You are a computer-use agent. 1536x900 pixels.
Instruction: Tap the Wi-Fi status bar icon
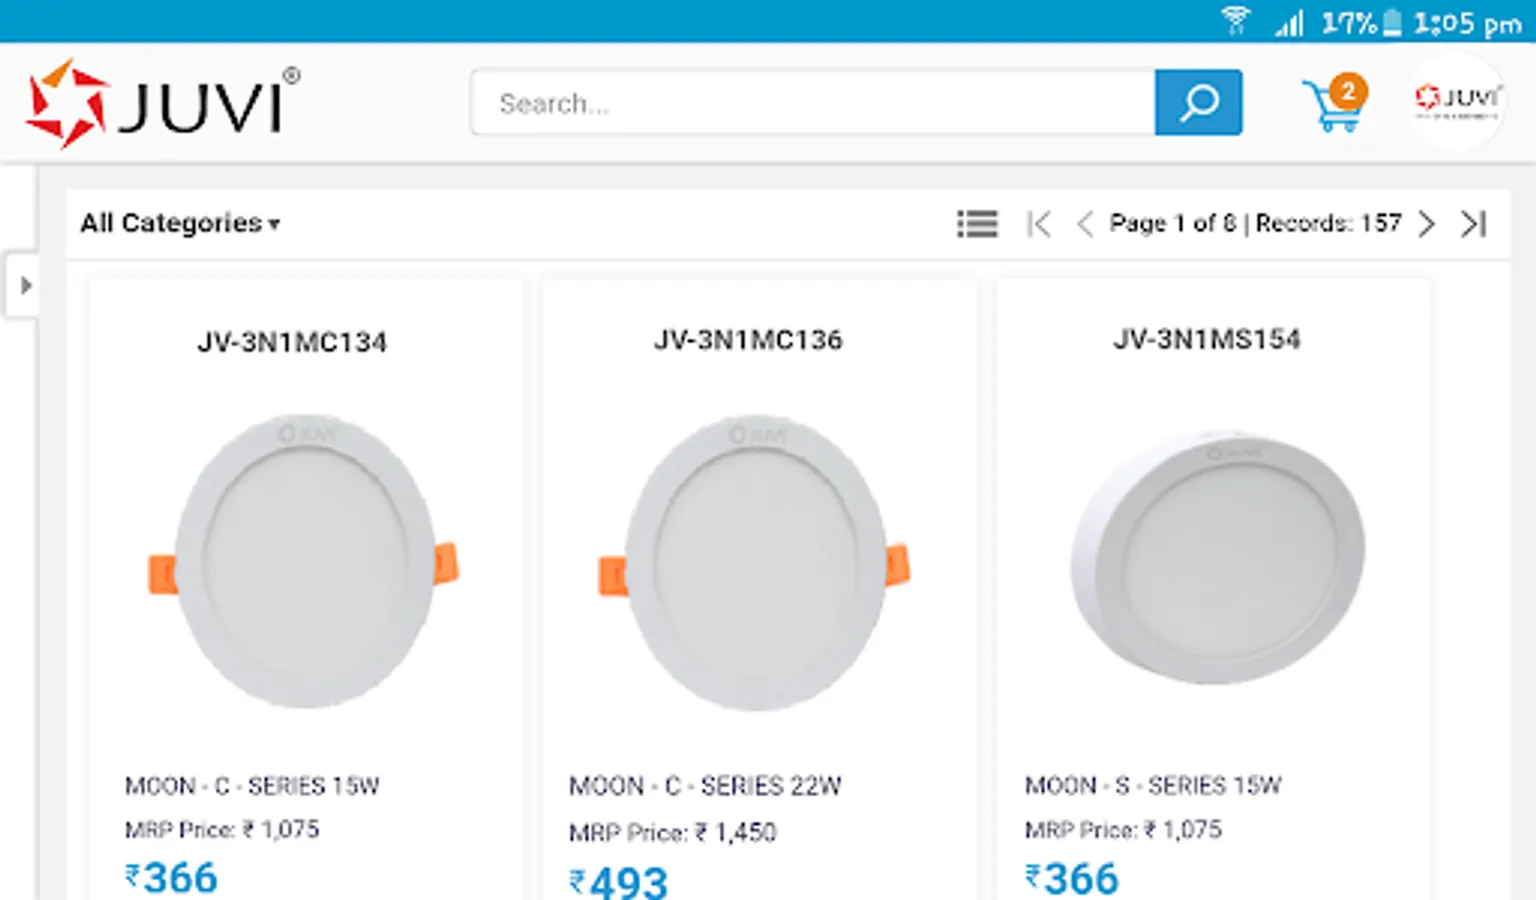[1236, 21]
